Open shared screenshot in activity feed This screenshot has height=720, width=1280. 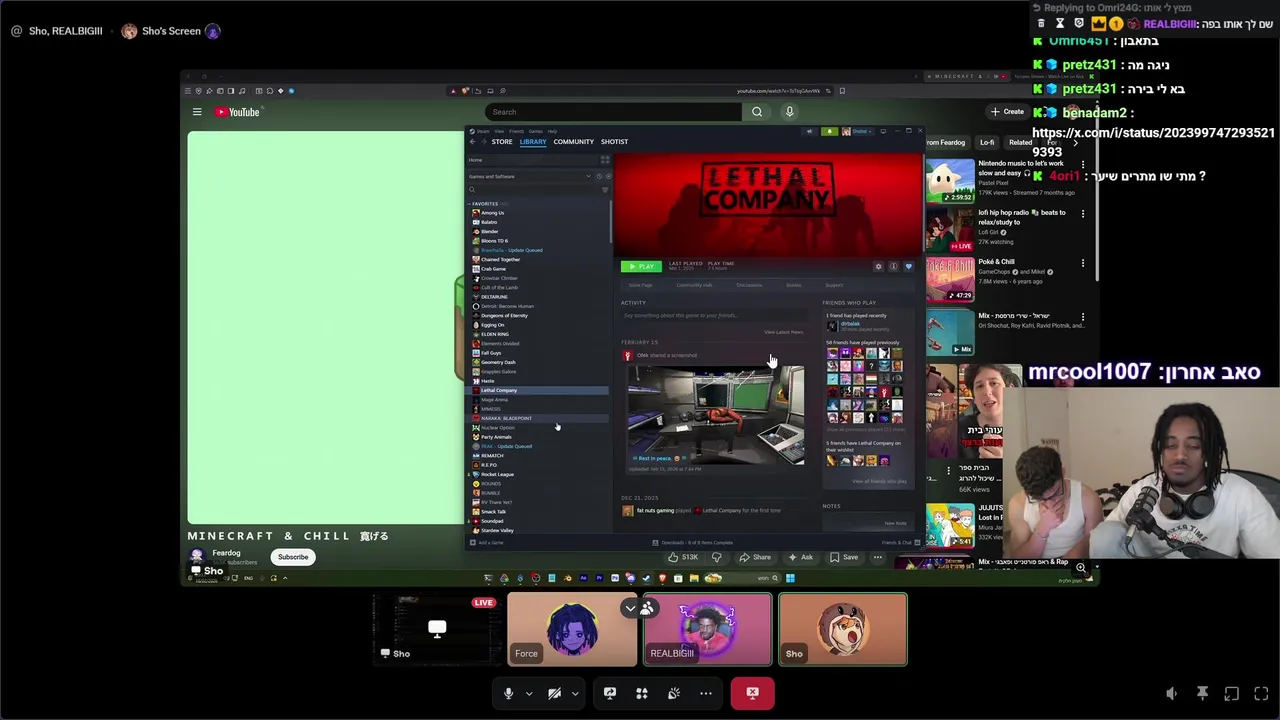click(715, 414)
